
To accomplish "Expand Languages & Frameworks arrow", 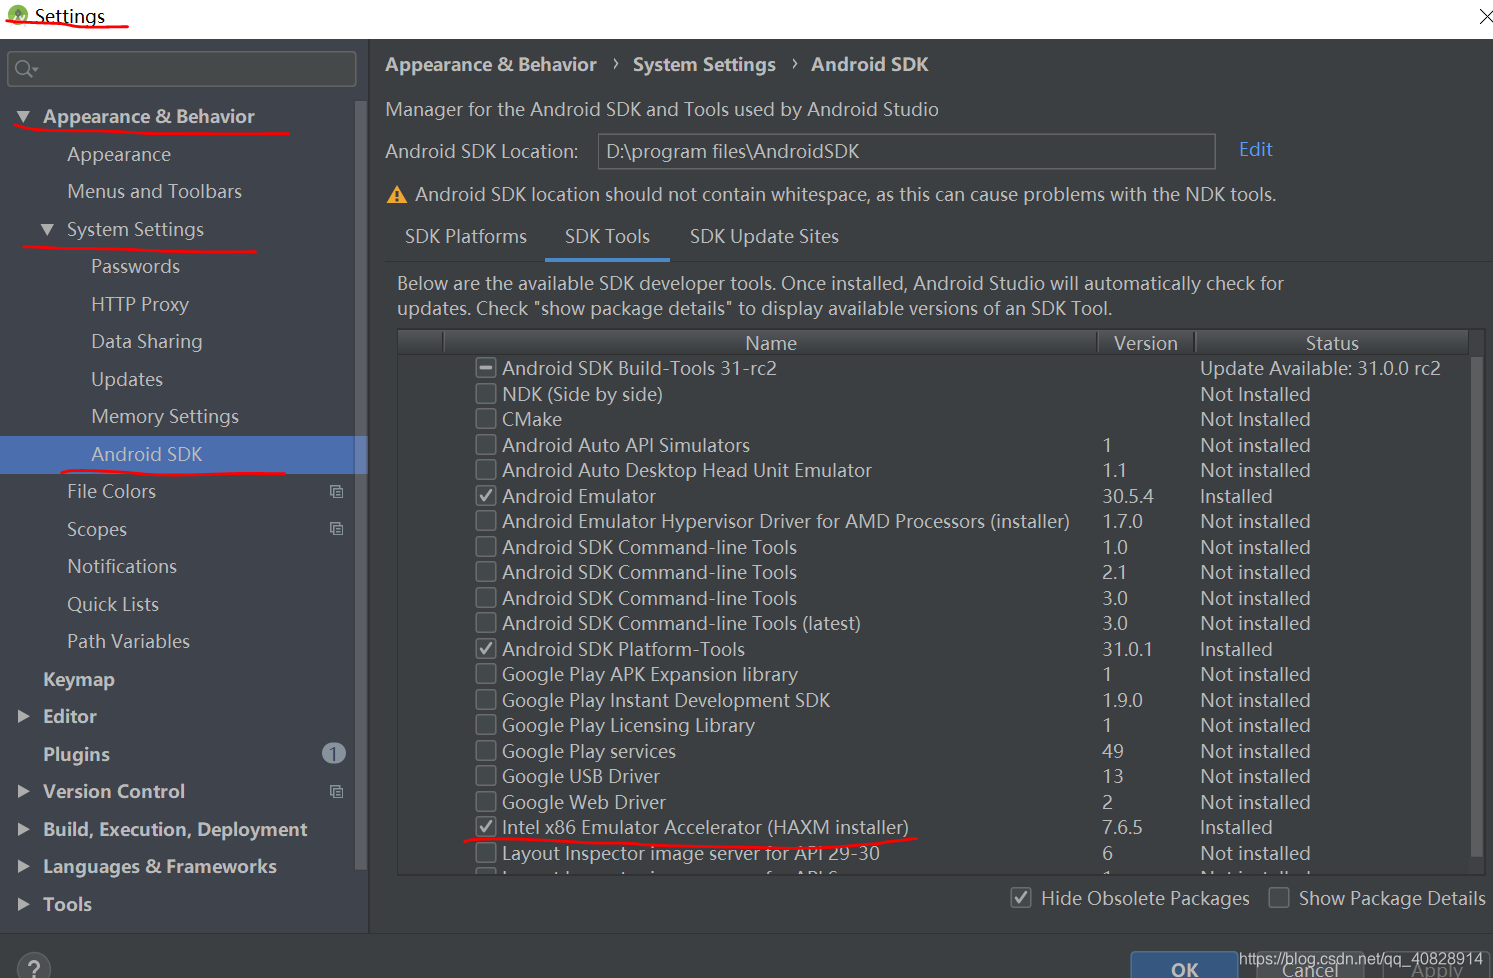I will (23, 867).
